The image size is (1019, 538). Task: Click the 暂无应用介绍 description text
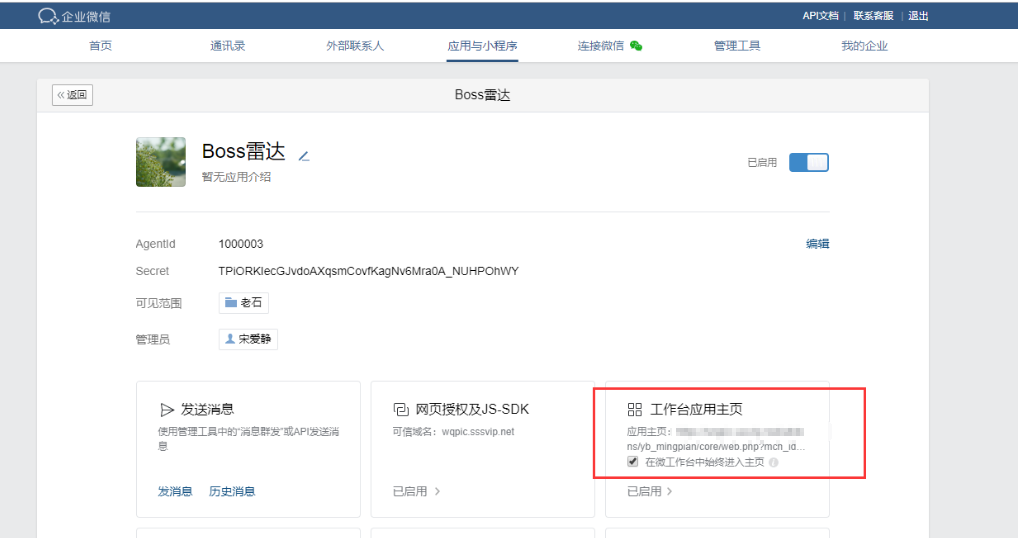pyautogui.click(x=237, y=177)
